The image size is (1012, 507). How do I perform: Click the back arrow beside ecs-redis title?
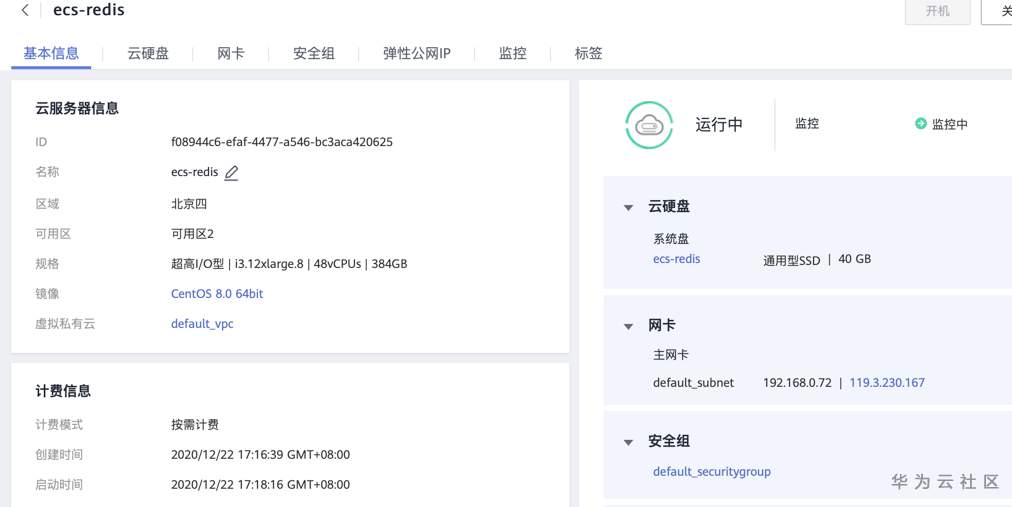tap(25, 11)
